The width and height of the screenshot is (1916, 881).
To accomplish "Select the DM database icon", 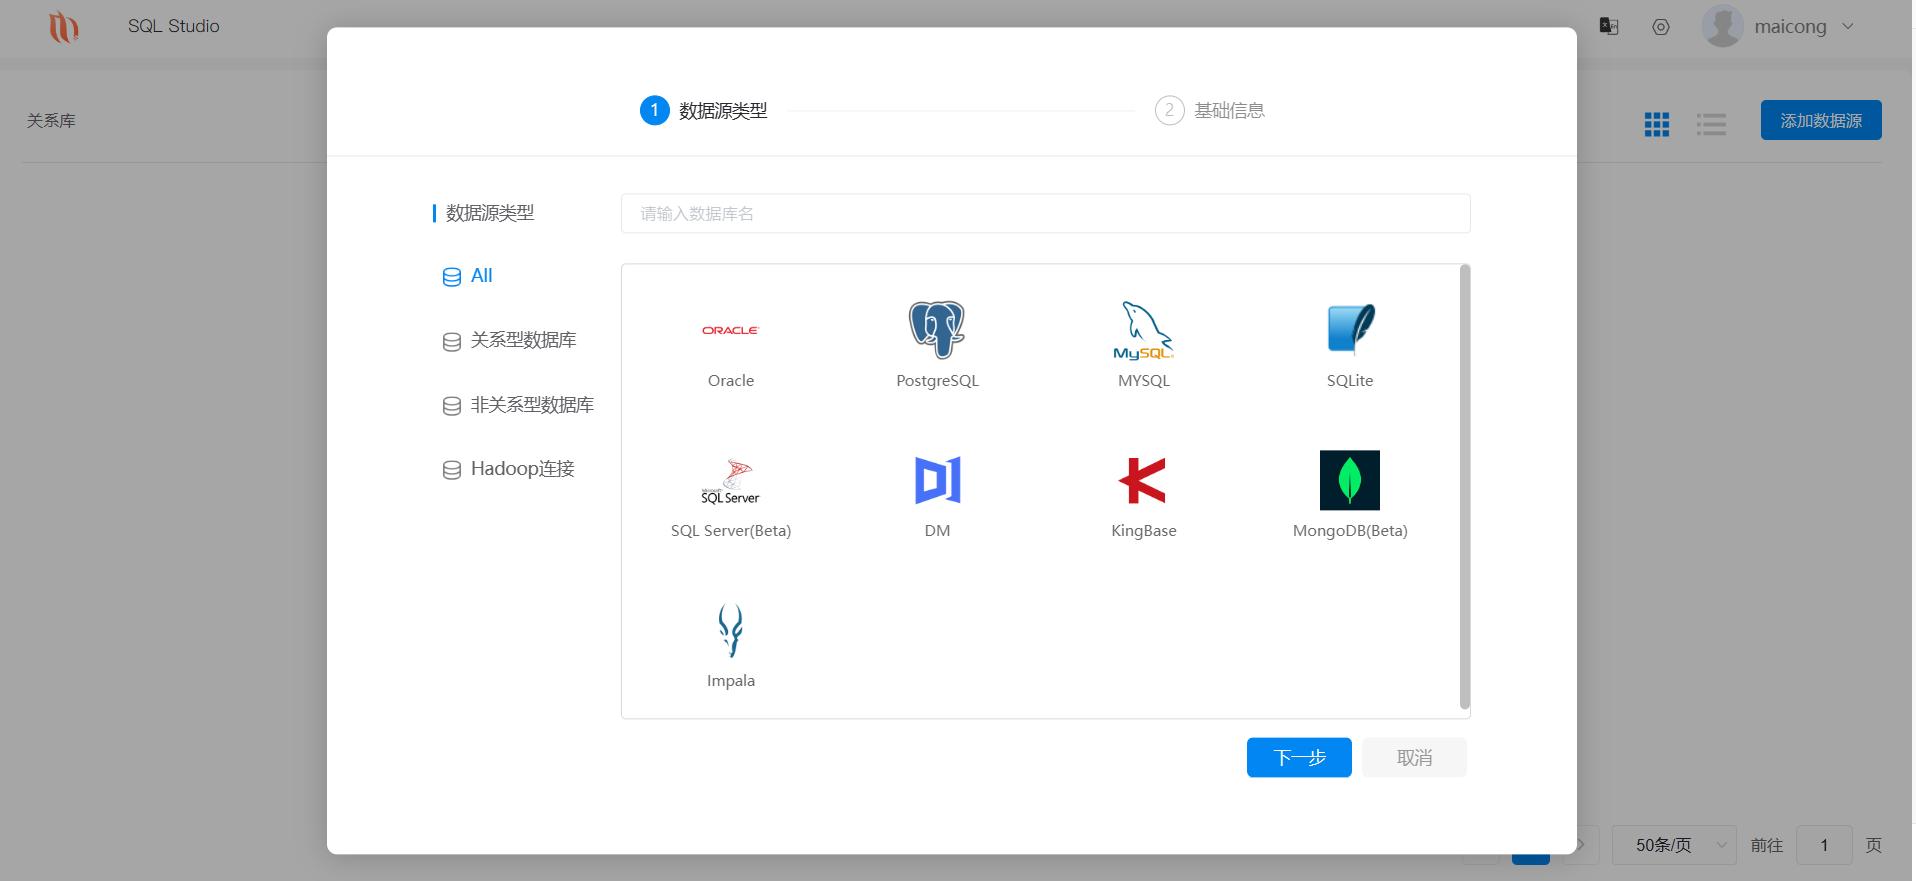I will [x=937, y=480].
